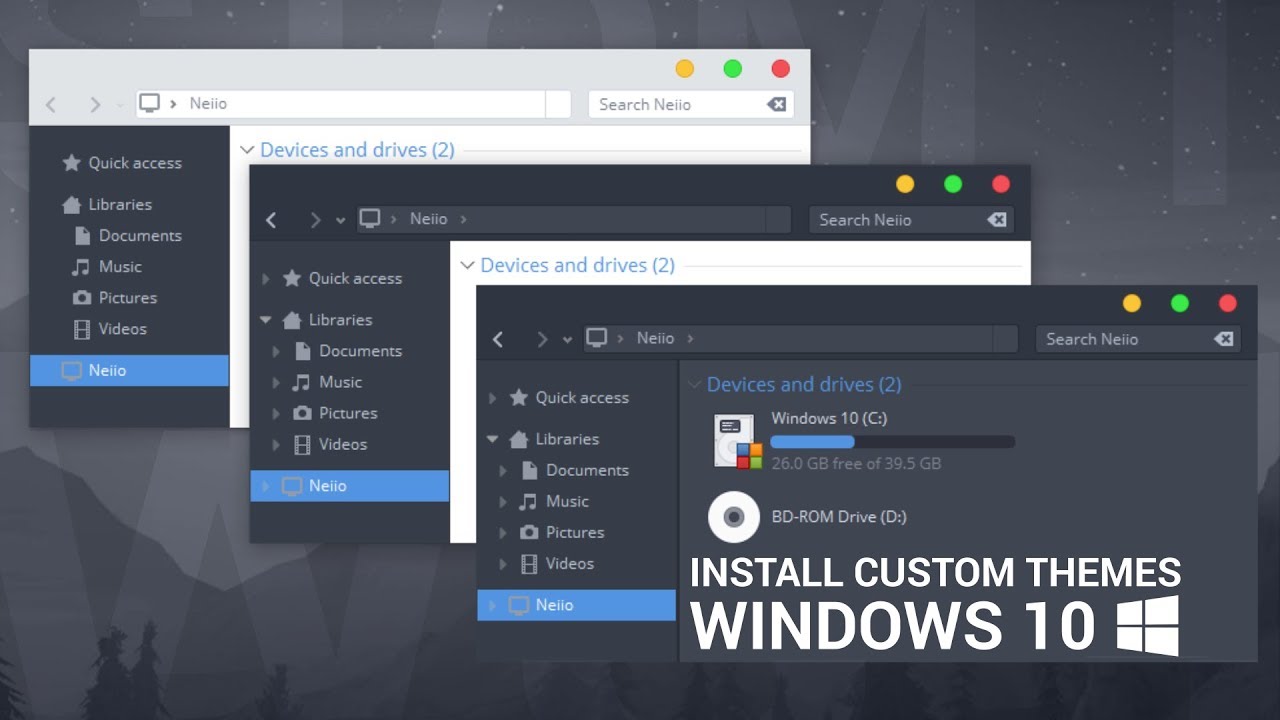Select Videos label in the middle window sidebar
This screenshot has height=720, width=1280.
coord(343,444)
